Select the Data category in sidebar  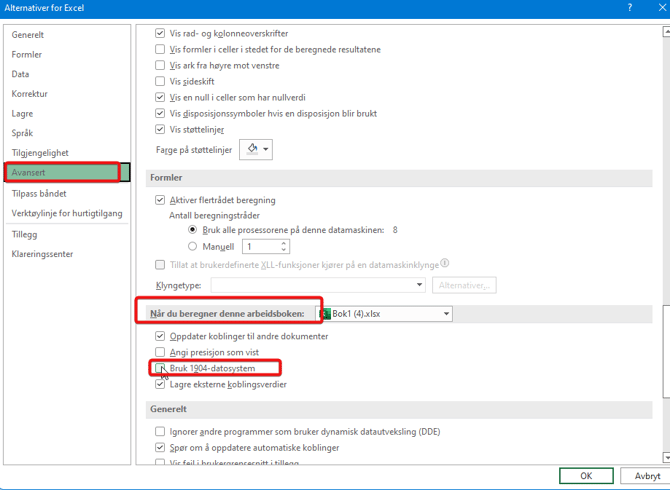pos(20,74)
